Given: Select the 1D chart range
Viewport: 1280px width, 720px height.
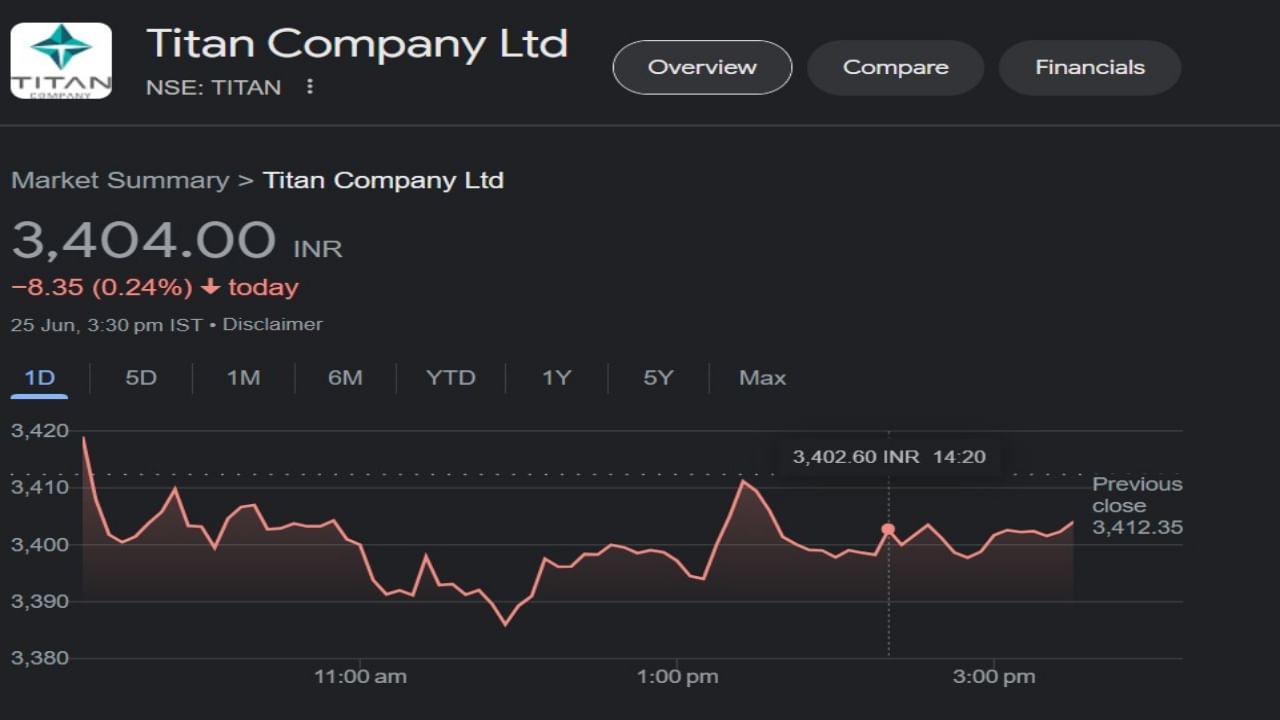Looking at the screenshot, I should pos(39,378).
